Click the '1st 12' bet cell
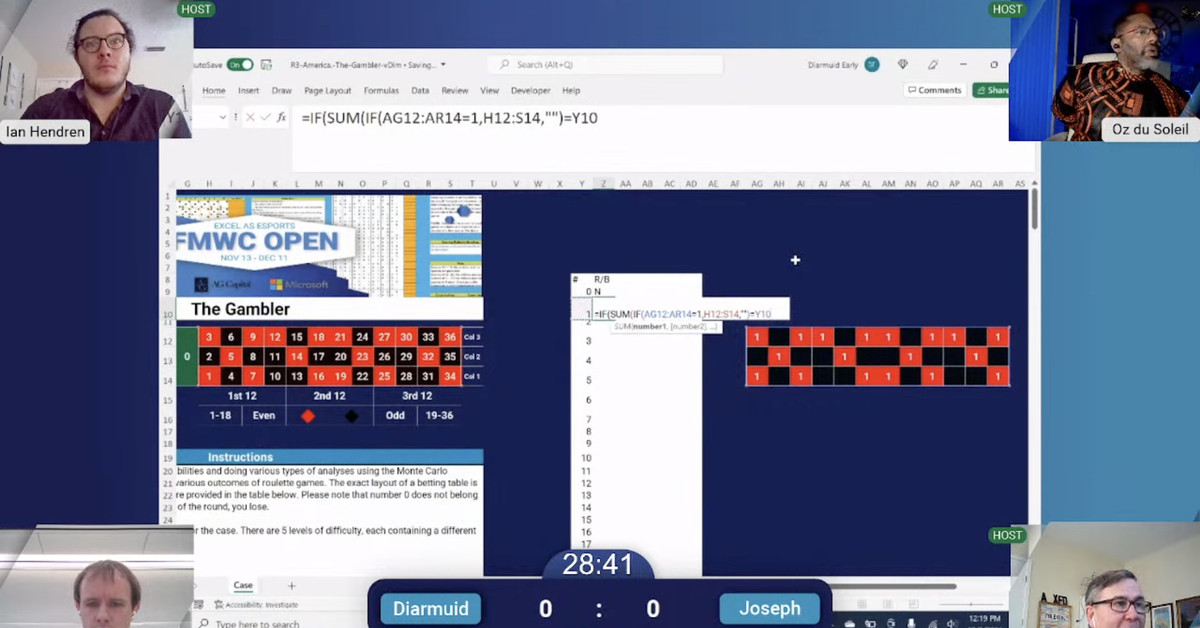Viewport: 1200px width, 628px height. coord(242,396)
